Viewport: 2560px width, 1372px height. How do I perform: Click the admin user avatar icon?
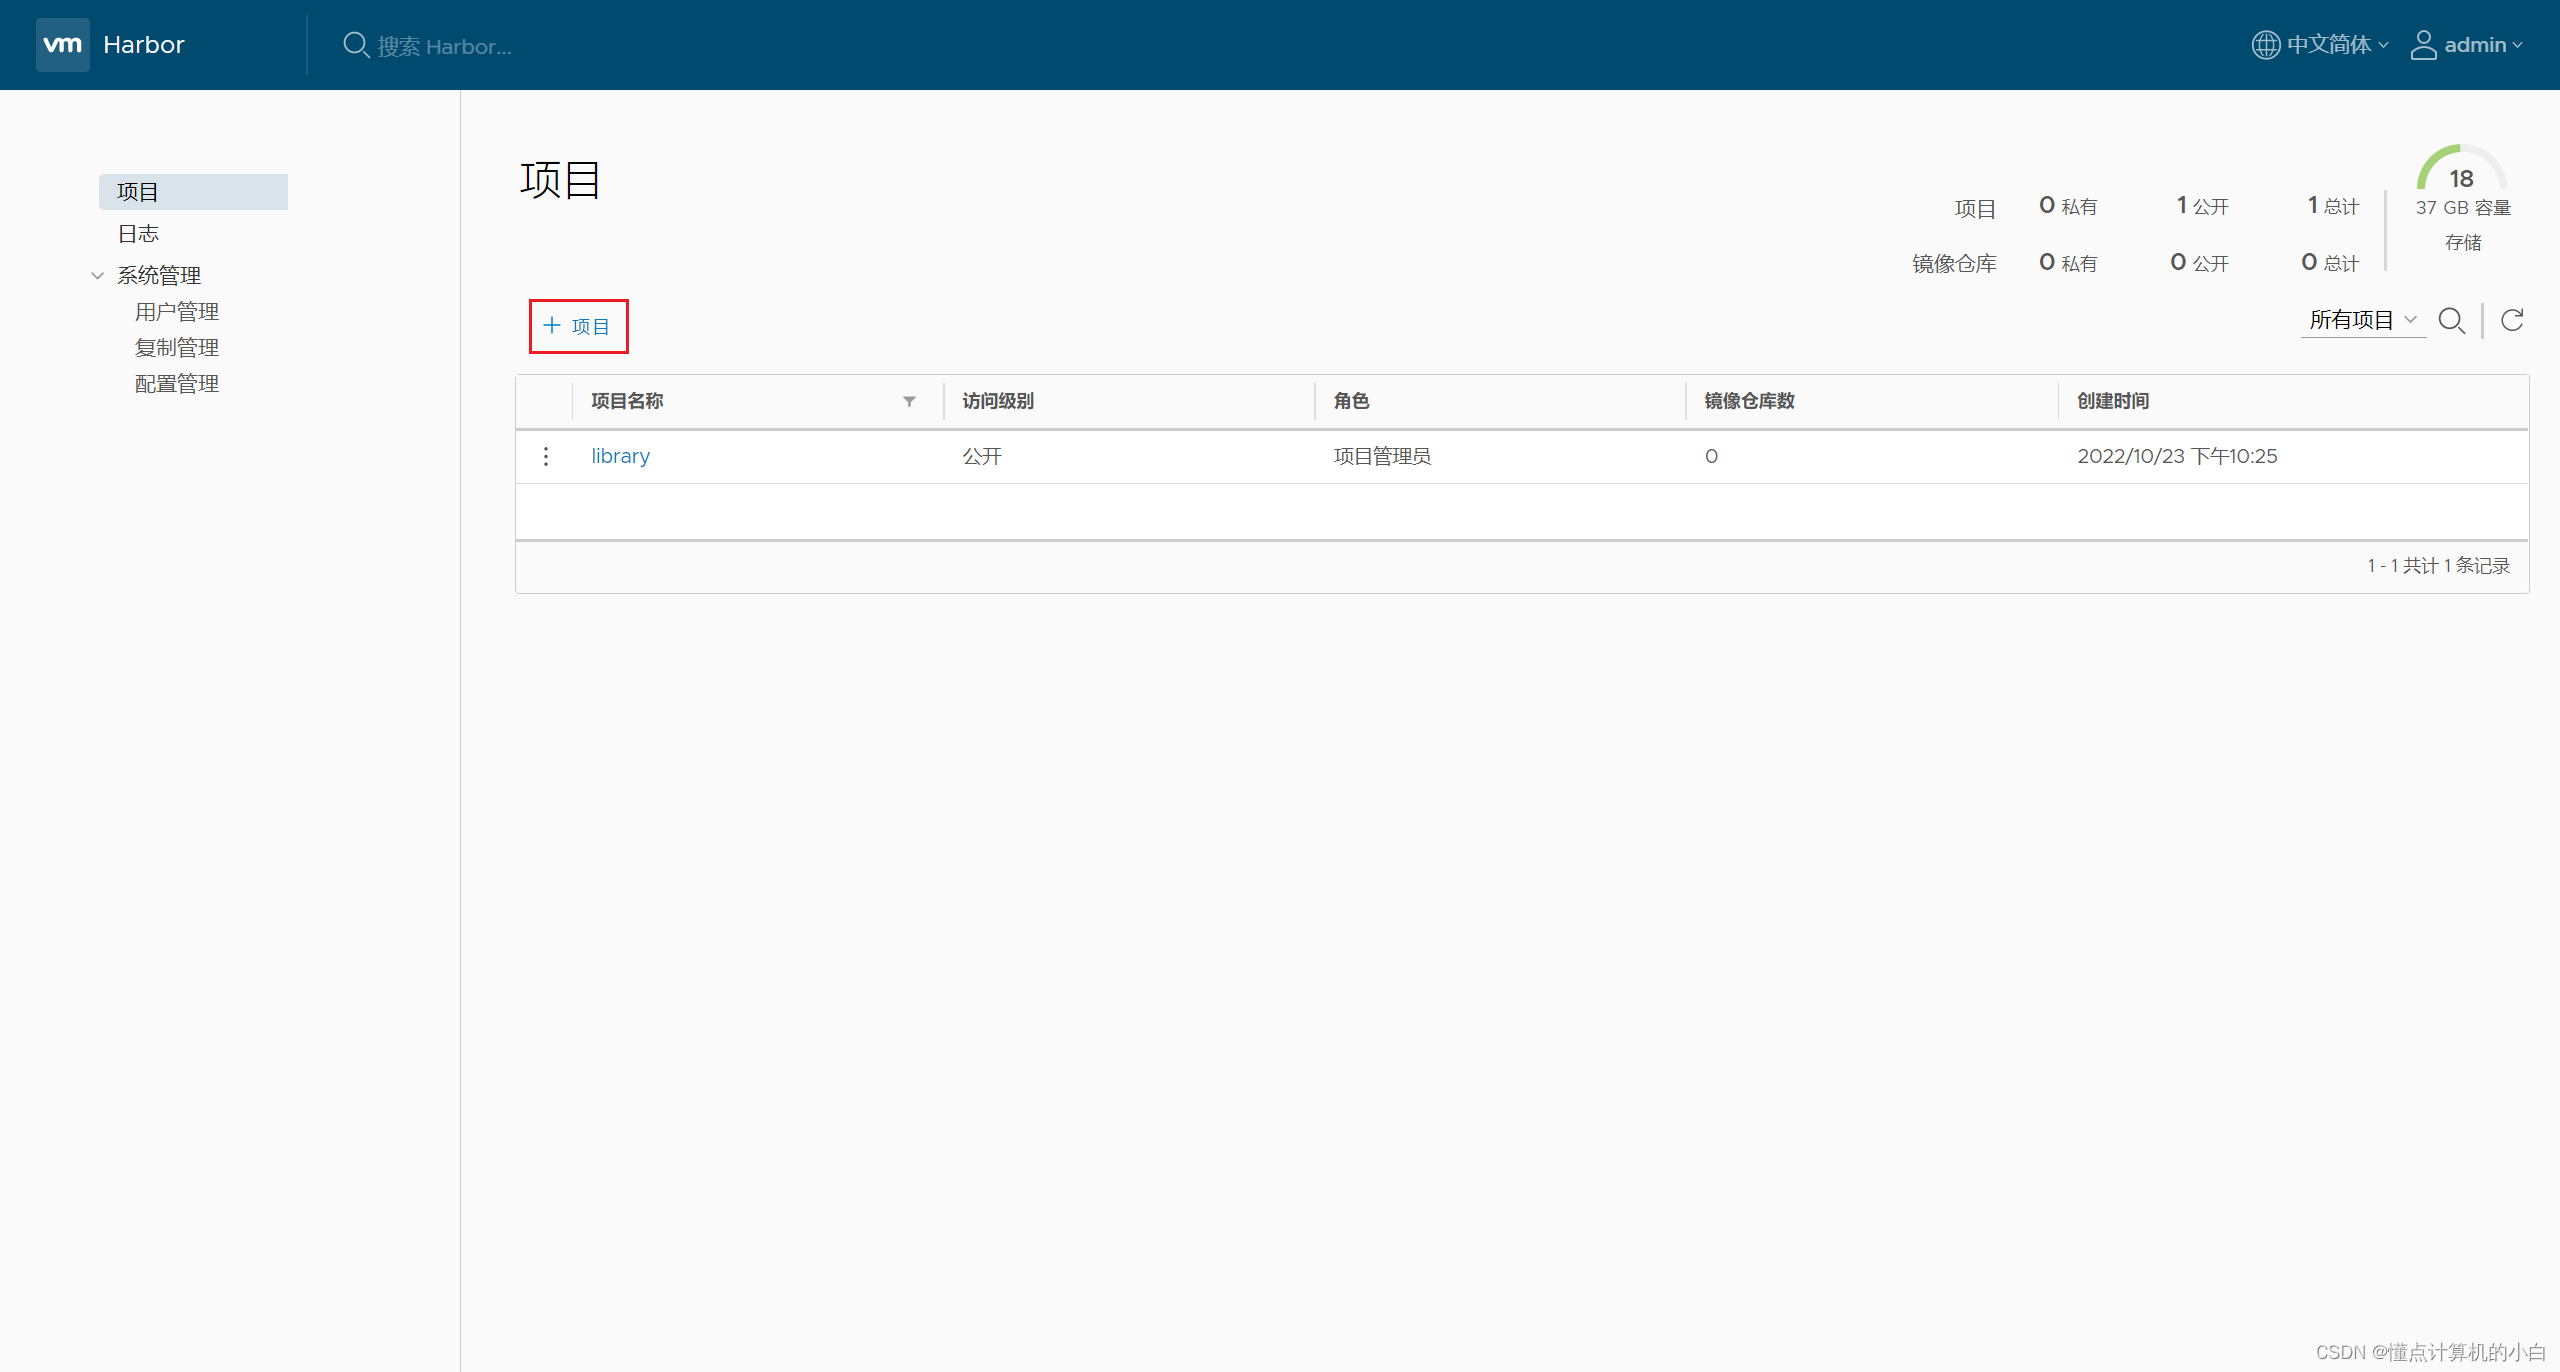point(2423,45)
